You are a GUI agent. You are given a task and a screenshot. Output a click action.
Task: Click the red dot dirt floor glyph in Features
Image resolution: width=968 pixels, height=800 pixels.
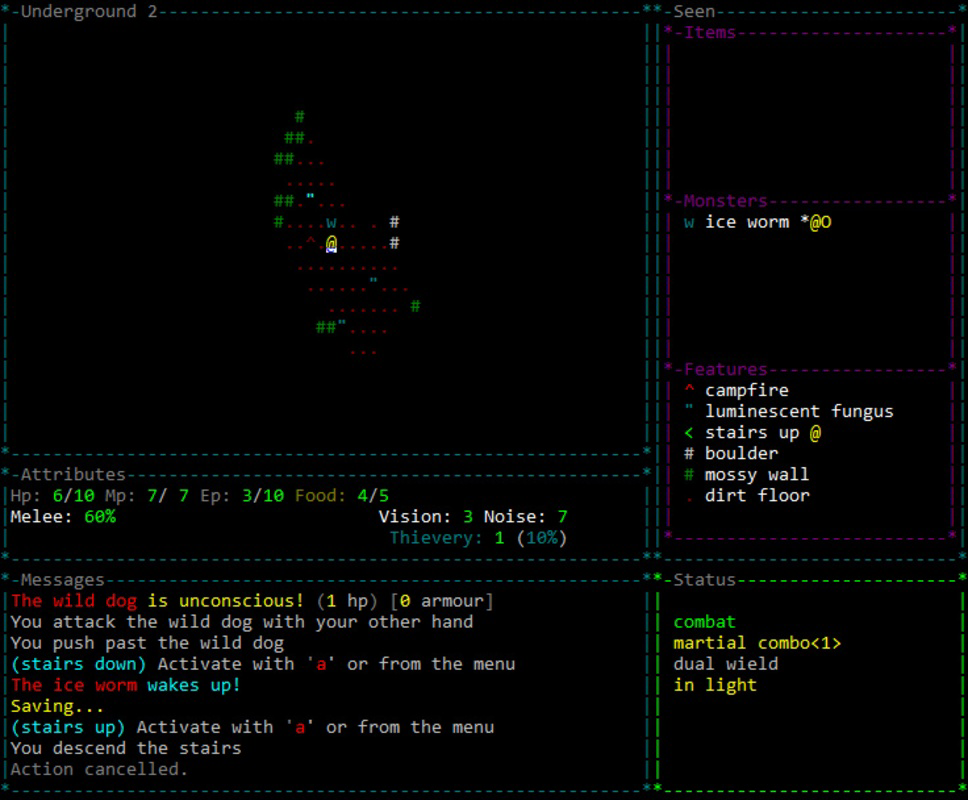tap(690, 500)
